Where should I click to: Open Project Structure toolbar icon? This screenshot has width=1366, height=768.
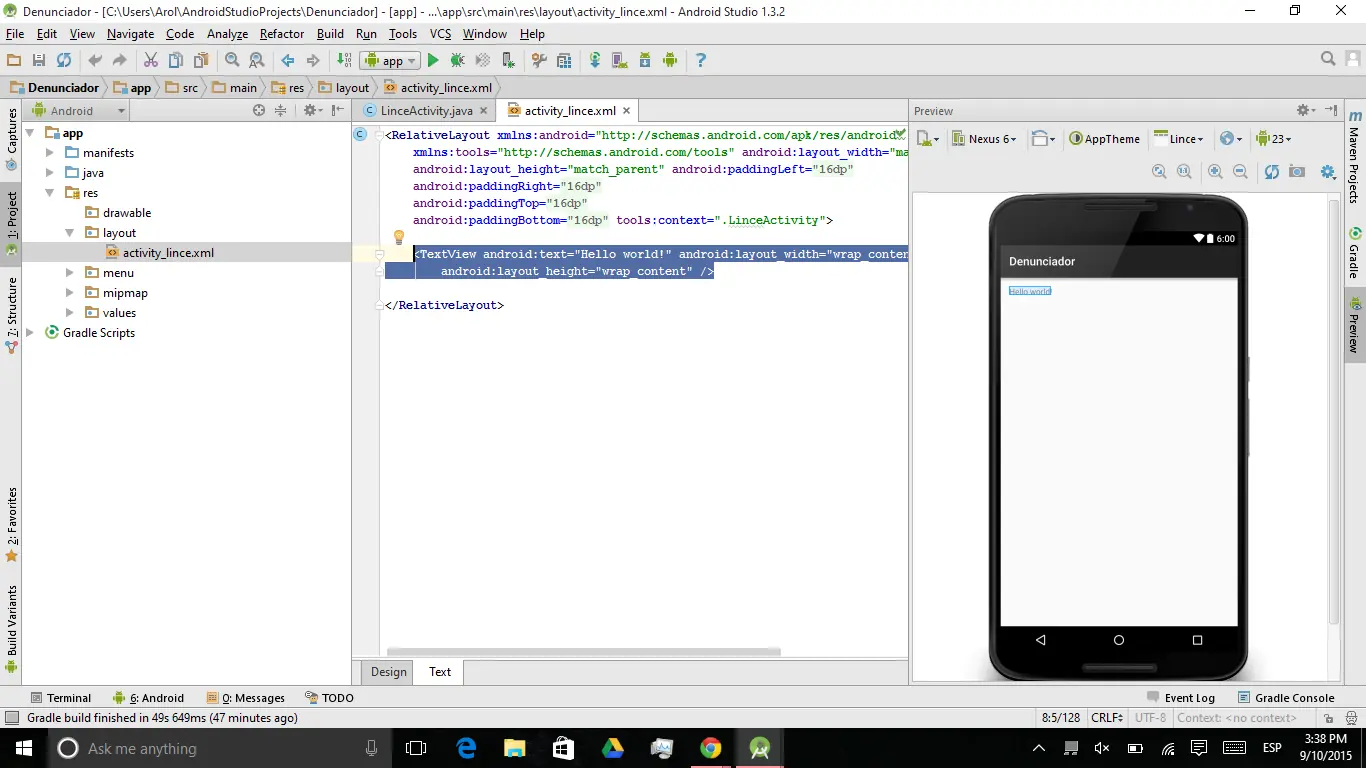point(564,60)
